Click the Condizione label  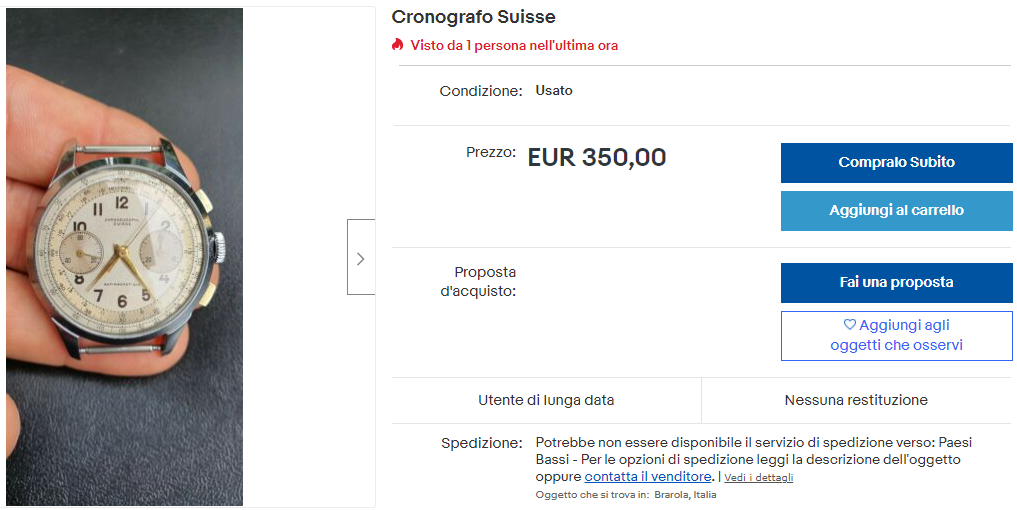481,91
